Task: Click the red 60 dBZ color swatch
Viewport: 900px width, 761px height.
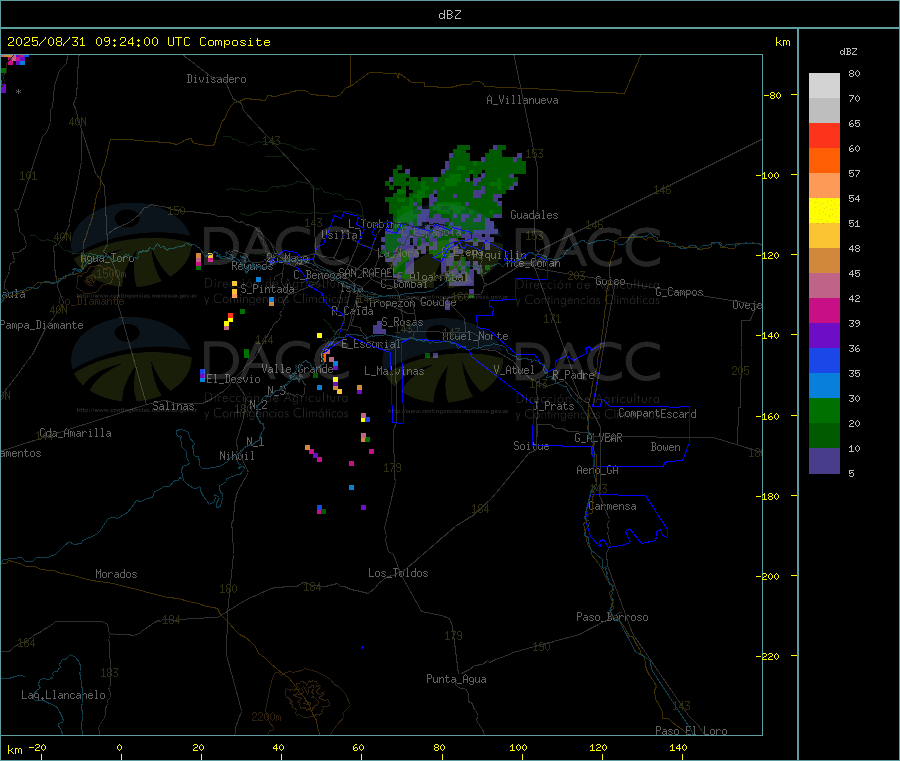Action: pos(824,135)
